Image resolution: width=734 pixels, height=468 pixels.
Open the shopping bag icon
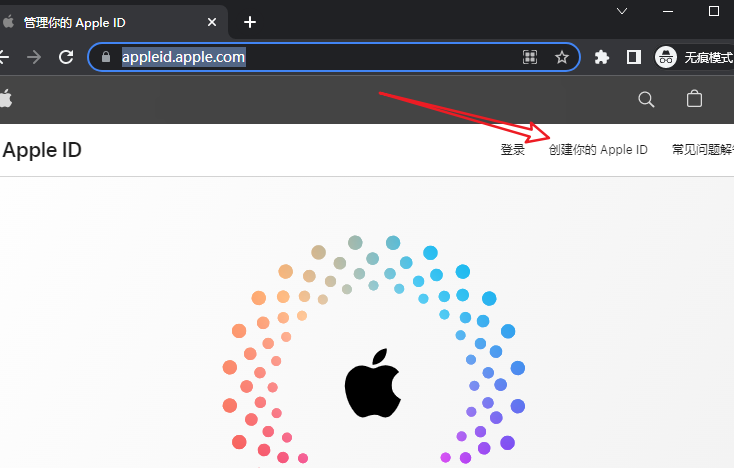694,99
